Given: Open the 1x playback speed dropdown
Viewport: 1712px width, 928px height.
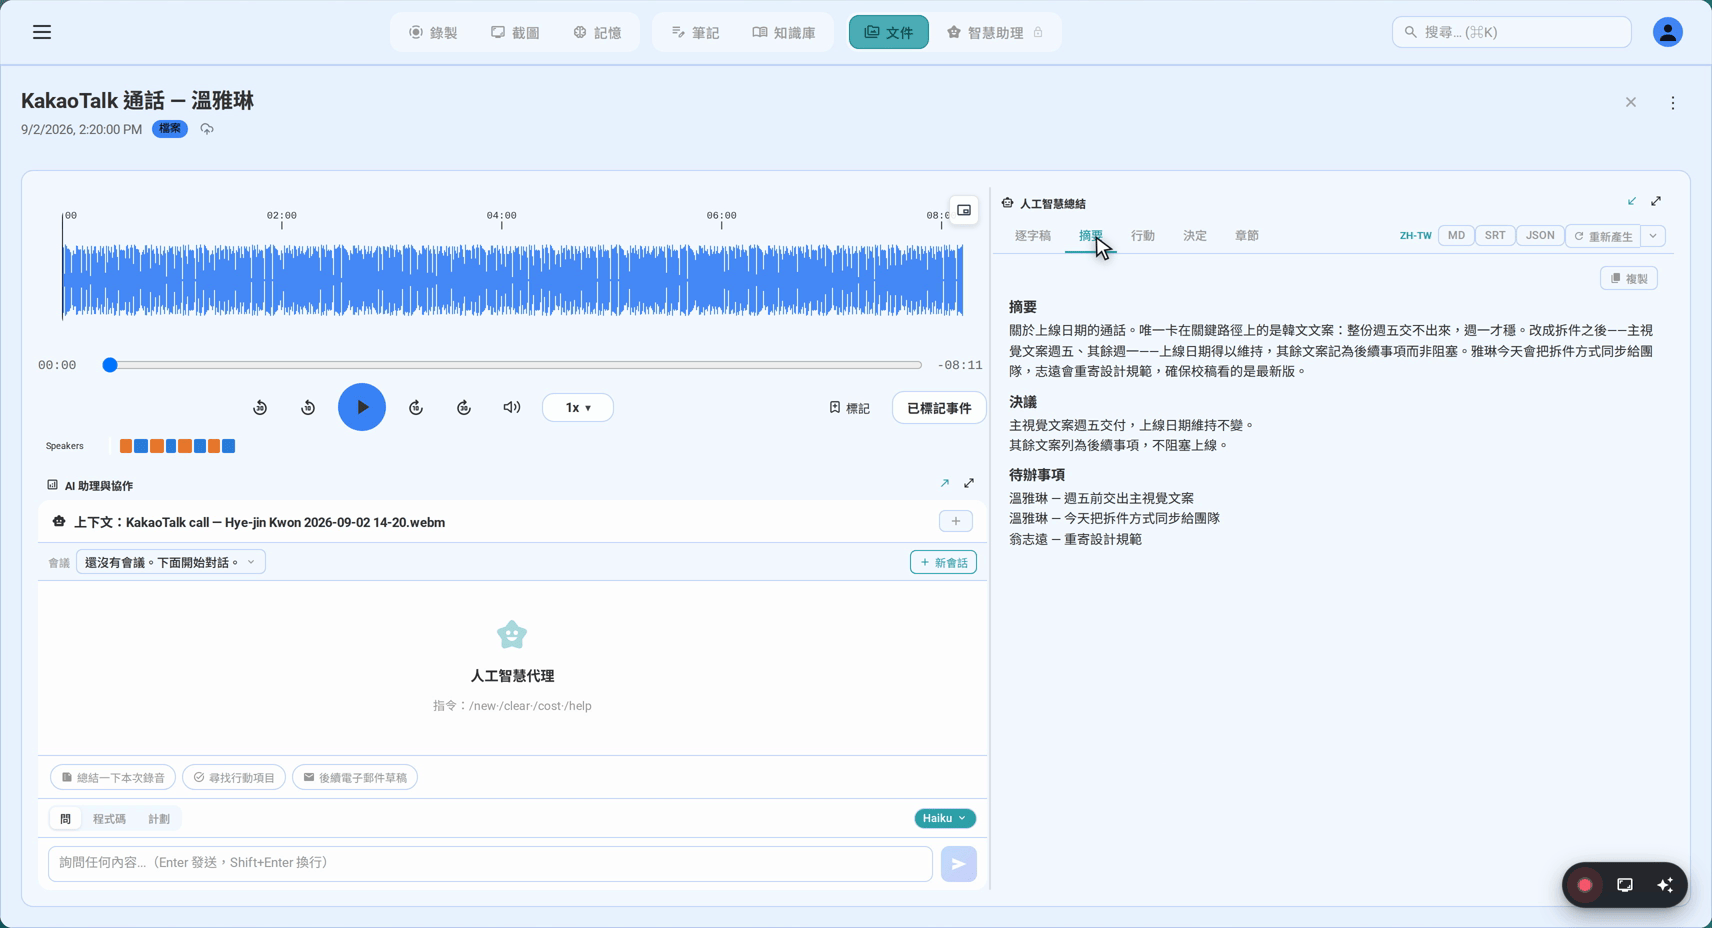Looking at the screenshot, I should point(578,407).
